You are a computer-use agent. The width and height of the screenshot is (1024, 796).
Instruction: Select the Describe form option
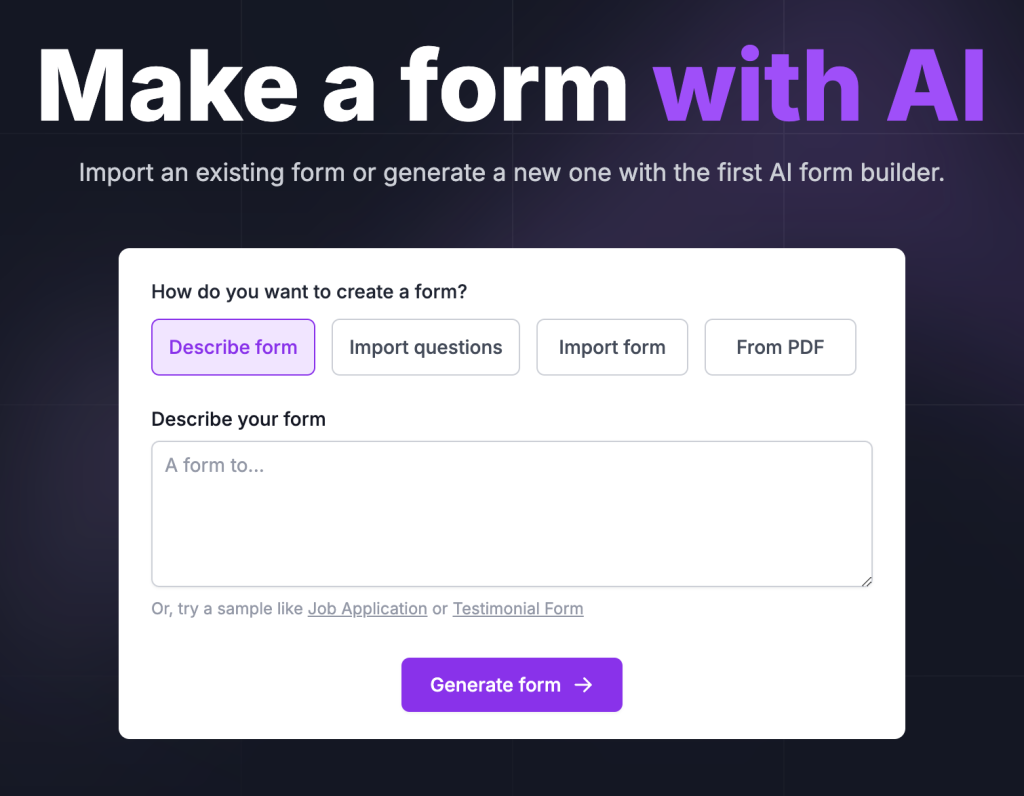[233, 347]
